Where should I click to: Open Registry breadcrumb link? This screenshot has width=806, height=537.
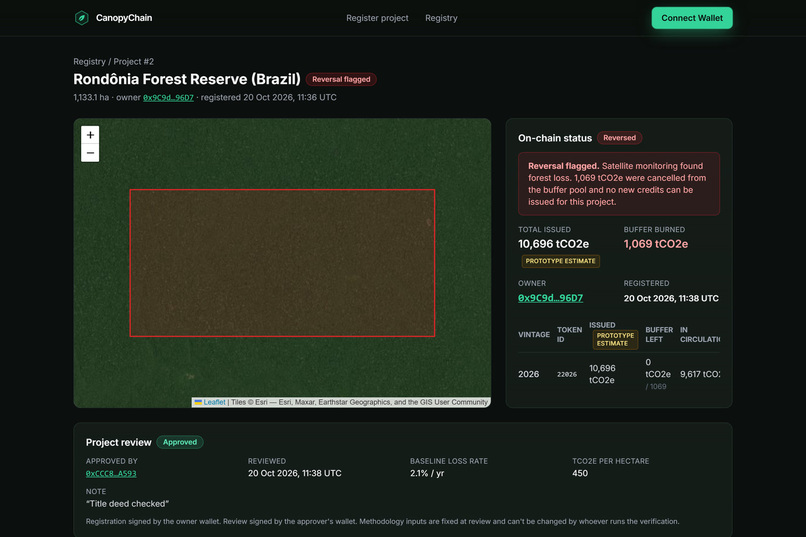tap(89, 61)
